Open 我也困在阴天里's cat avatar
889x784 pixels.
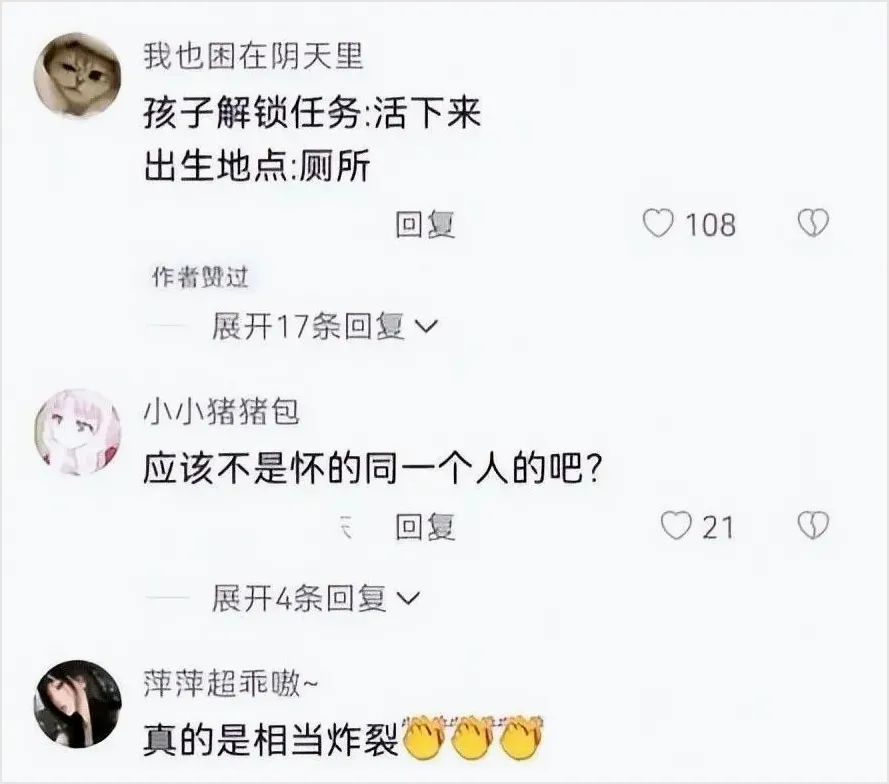[78, 75]
